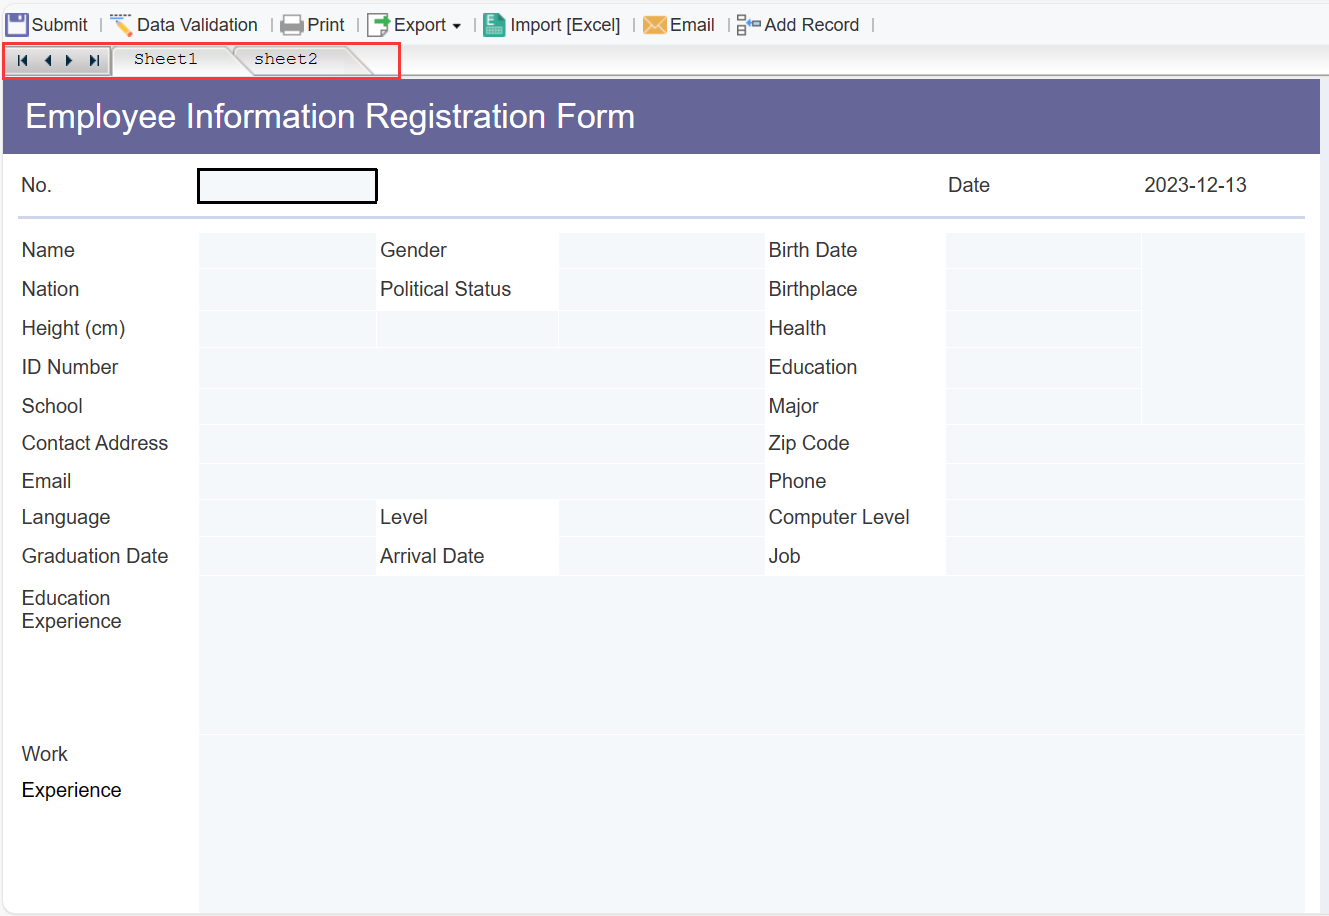Open Email via the envelope icon
1329x916 pixels.
(655, 24)
